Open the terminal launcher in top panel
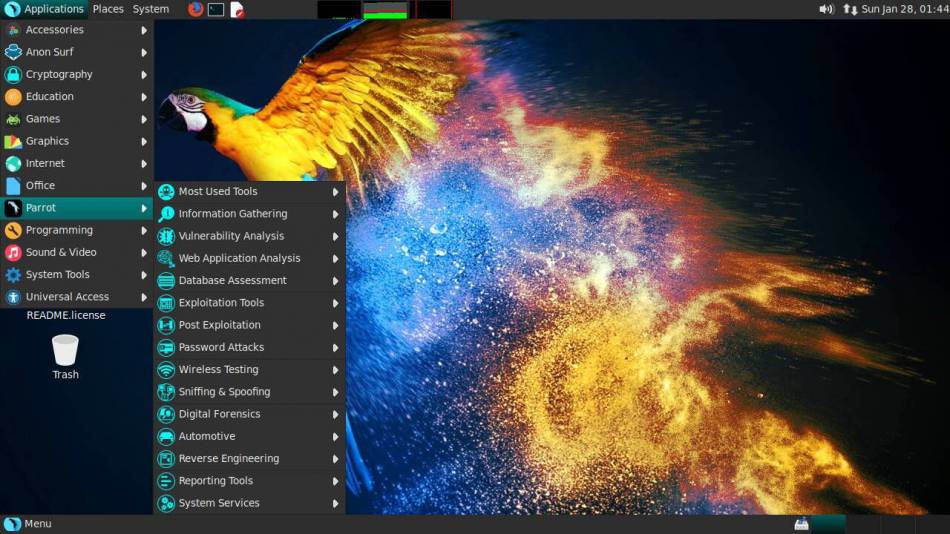 (216, 10)
